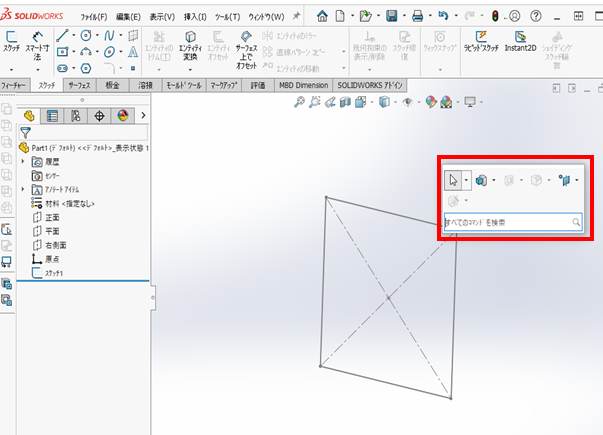Select the Circle sketch tool
The image size is (603, 435).
tap(86, 36)
